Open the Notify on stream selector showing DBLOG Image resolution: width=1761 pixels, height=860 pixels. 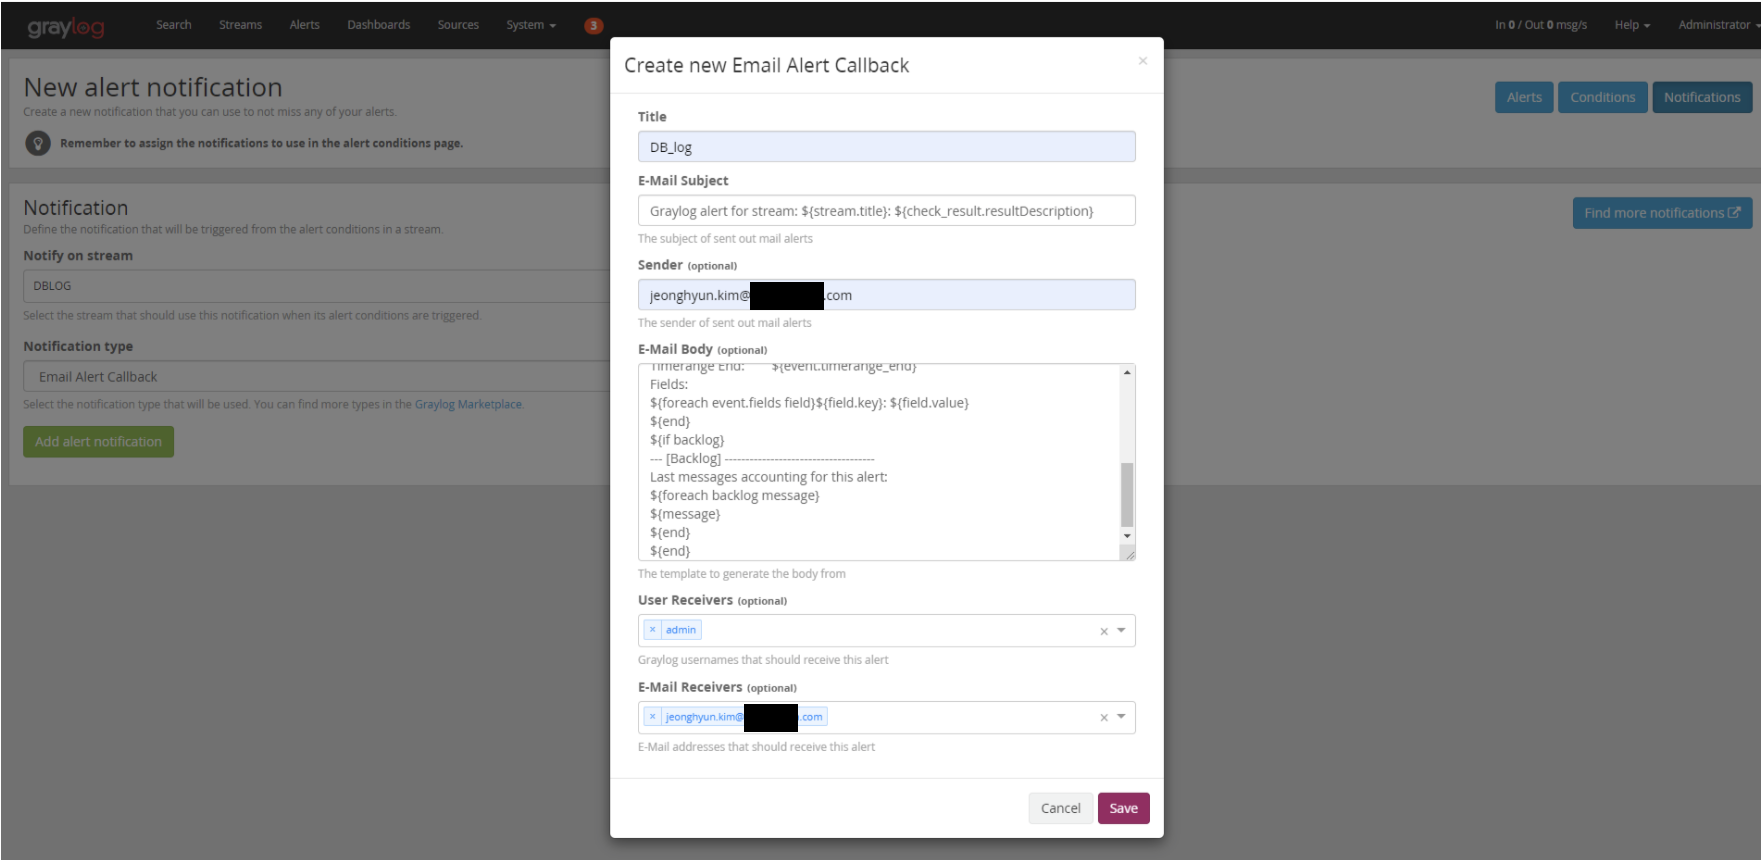click(317, 286)
